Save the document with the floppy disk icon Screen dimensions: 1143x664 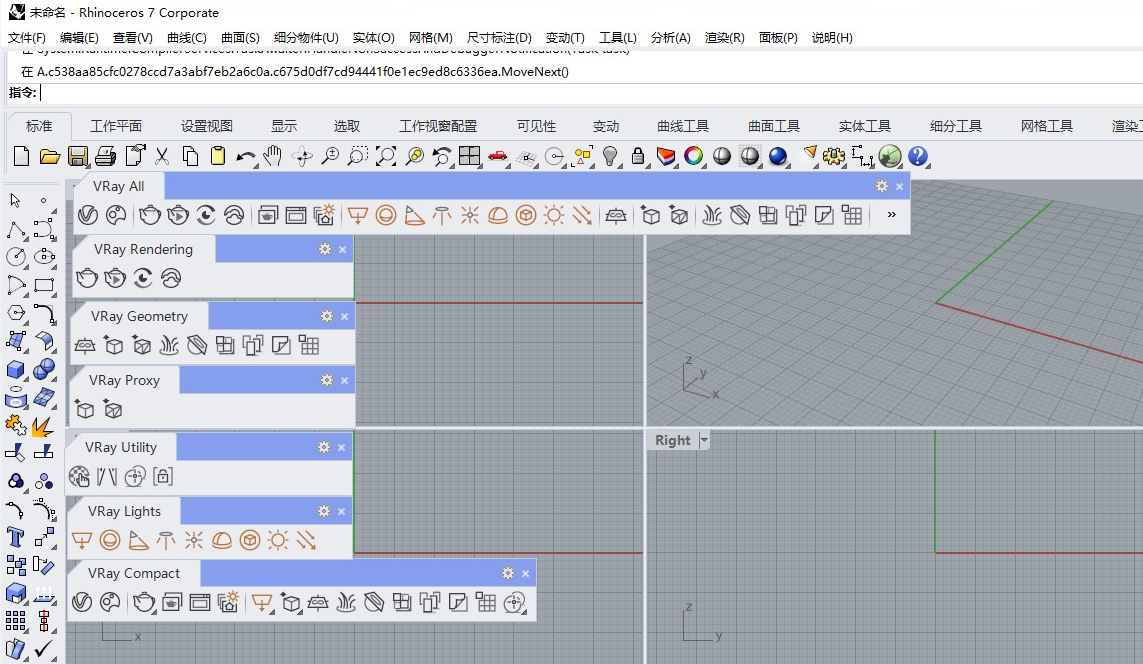coord(77,156)
